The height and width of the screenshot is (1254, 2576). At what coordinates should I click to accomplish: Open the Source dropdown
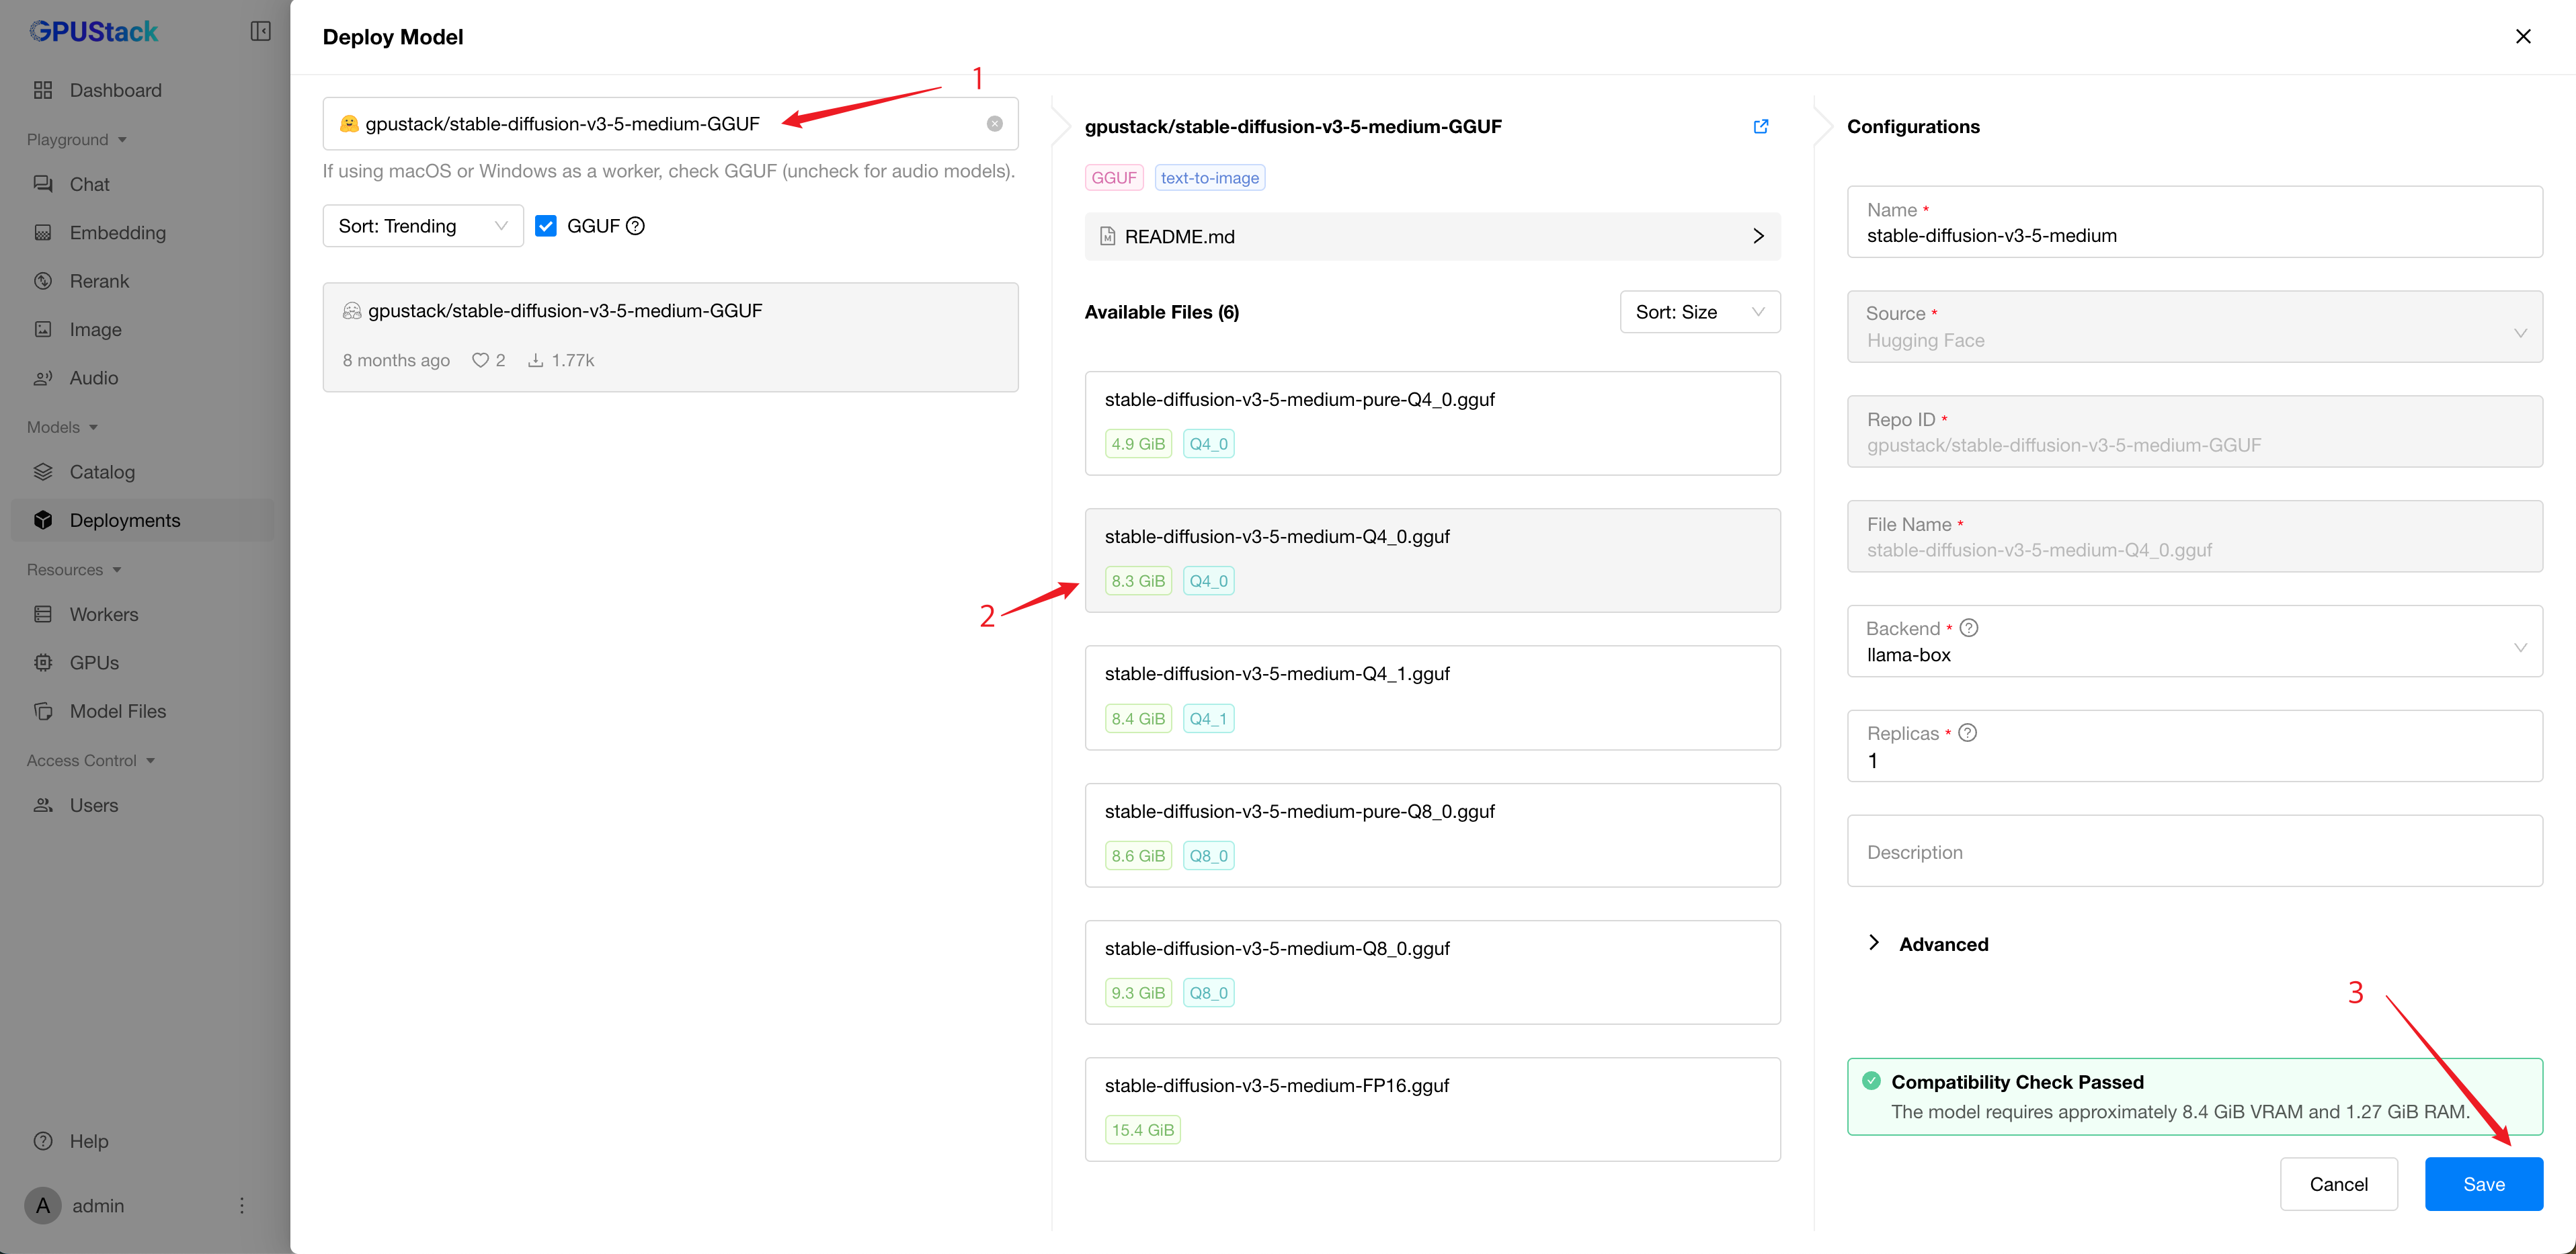click(2194, 327)
